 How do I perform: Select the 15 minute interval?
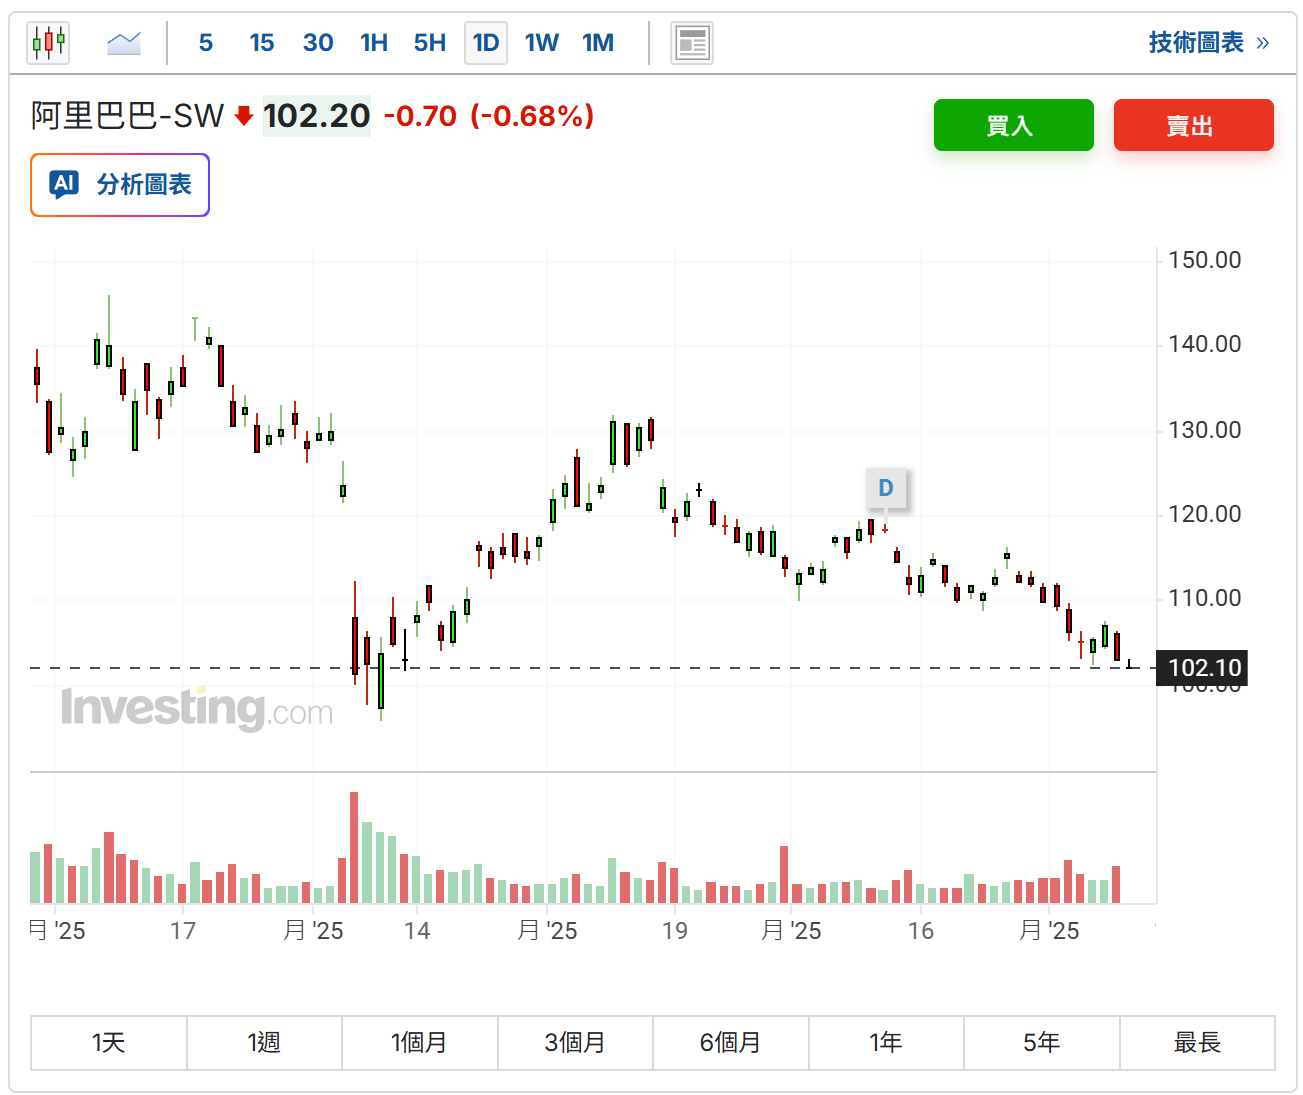262,43
